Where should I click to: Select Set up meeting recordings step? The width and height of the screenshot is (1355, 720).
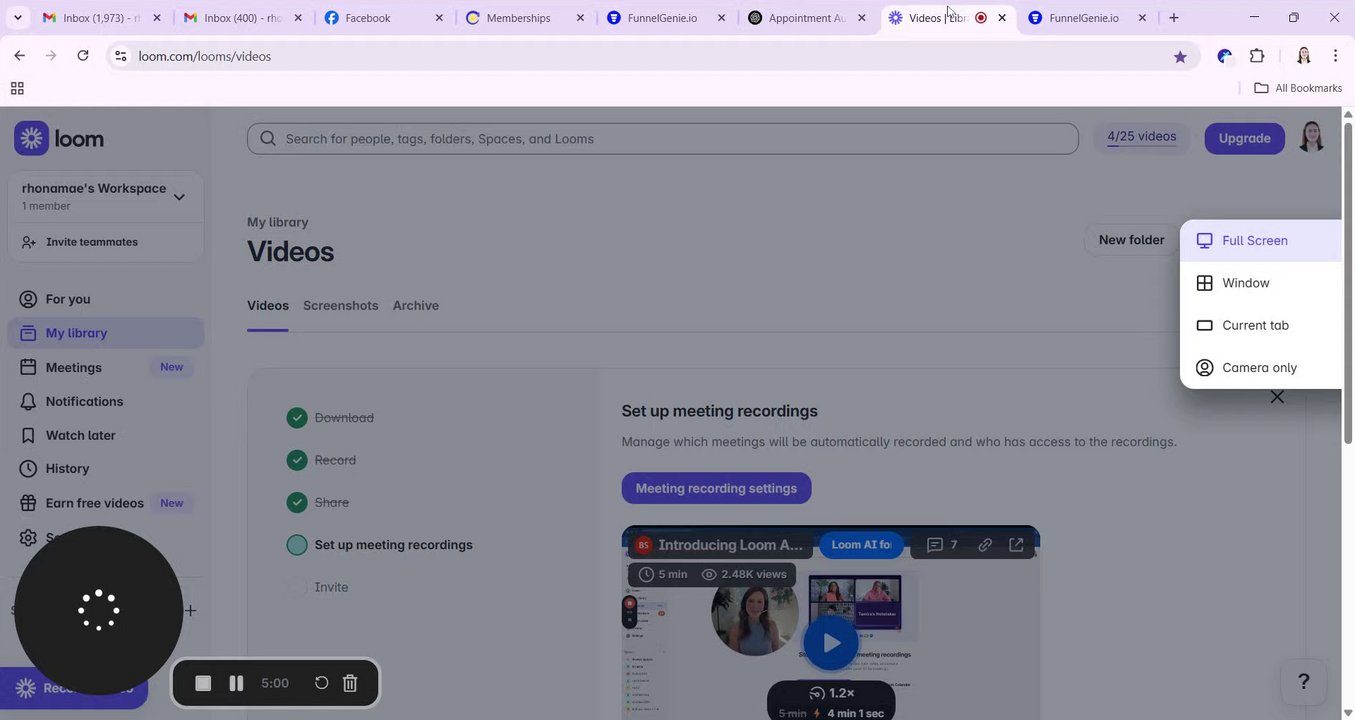(x=380, y=545)
